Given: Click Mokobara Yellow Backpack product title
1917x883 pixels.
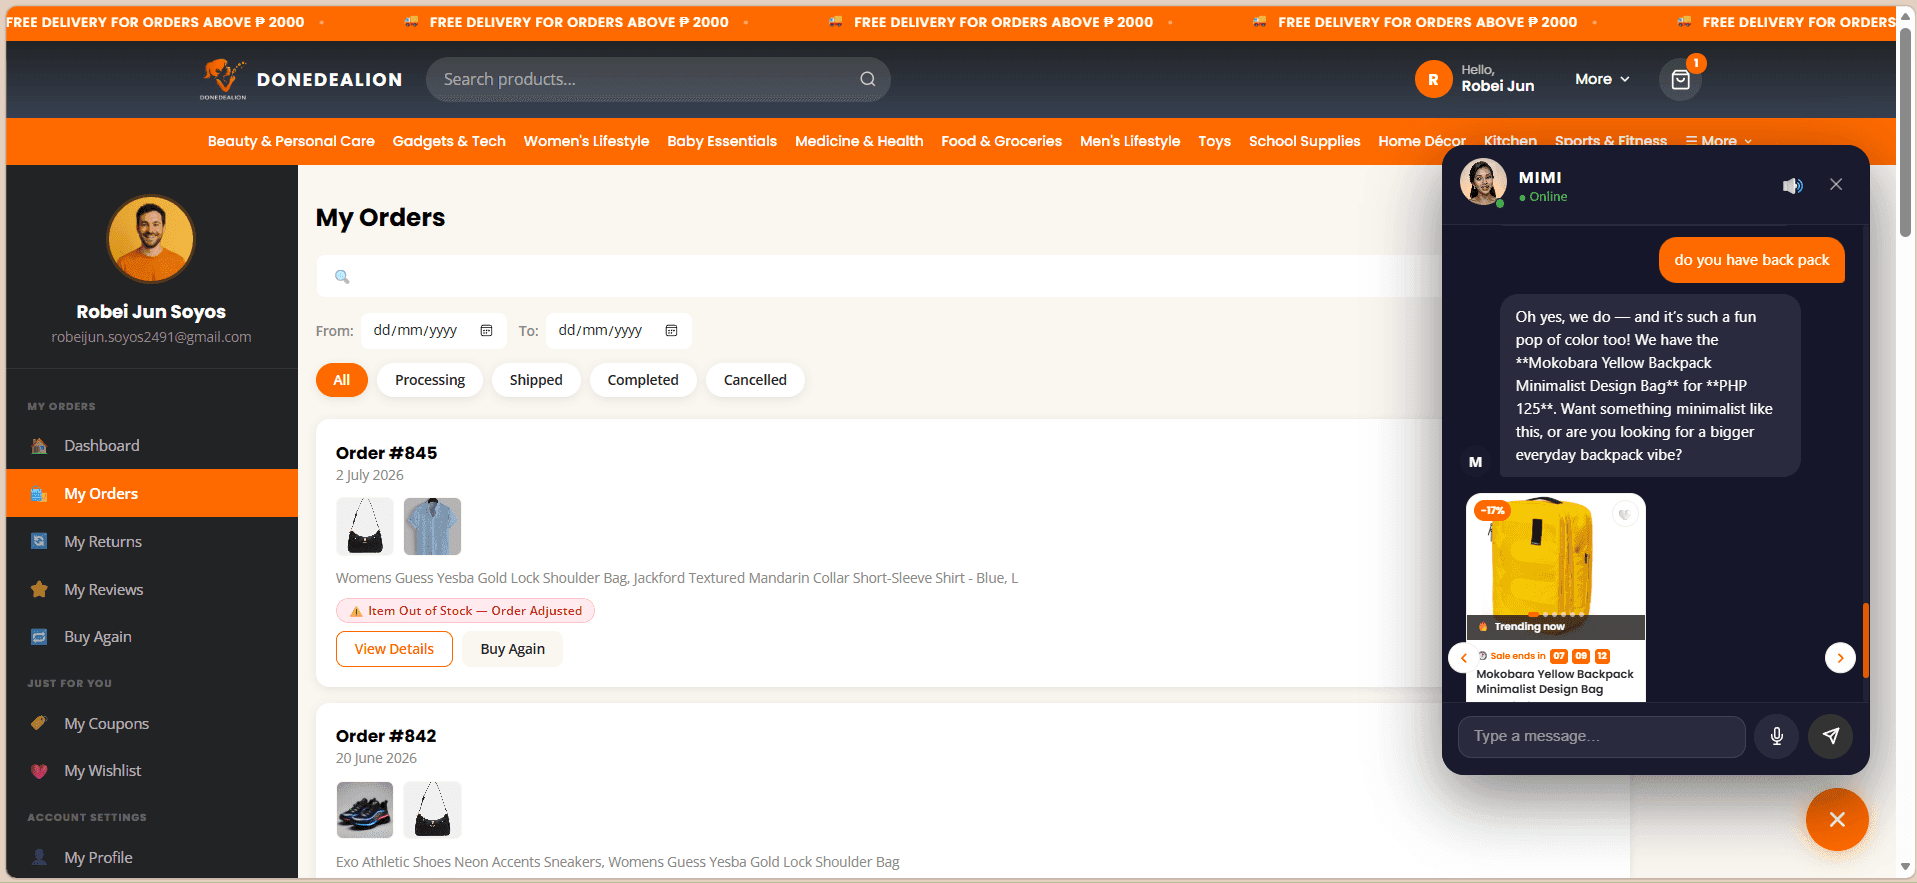Looking at the screenshot, I should [x=1554, y=682].
